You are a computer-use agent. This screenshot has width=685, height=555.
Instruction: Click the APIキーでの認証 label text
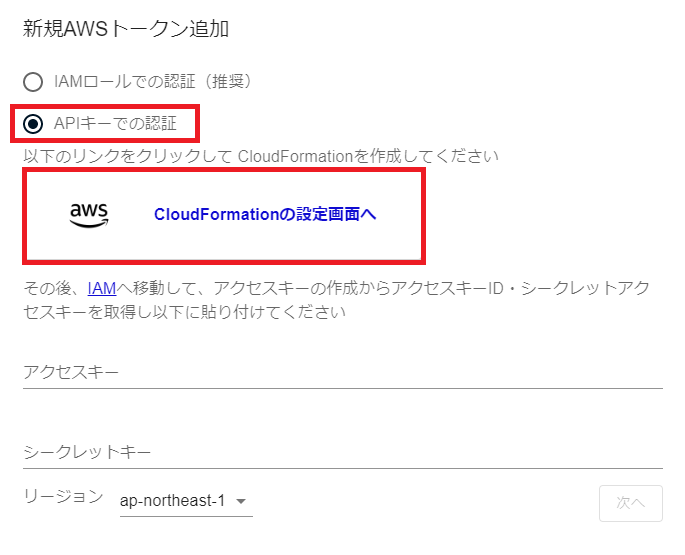(x=115, y=124)
